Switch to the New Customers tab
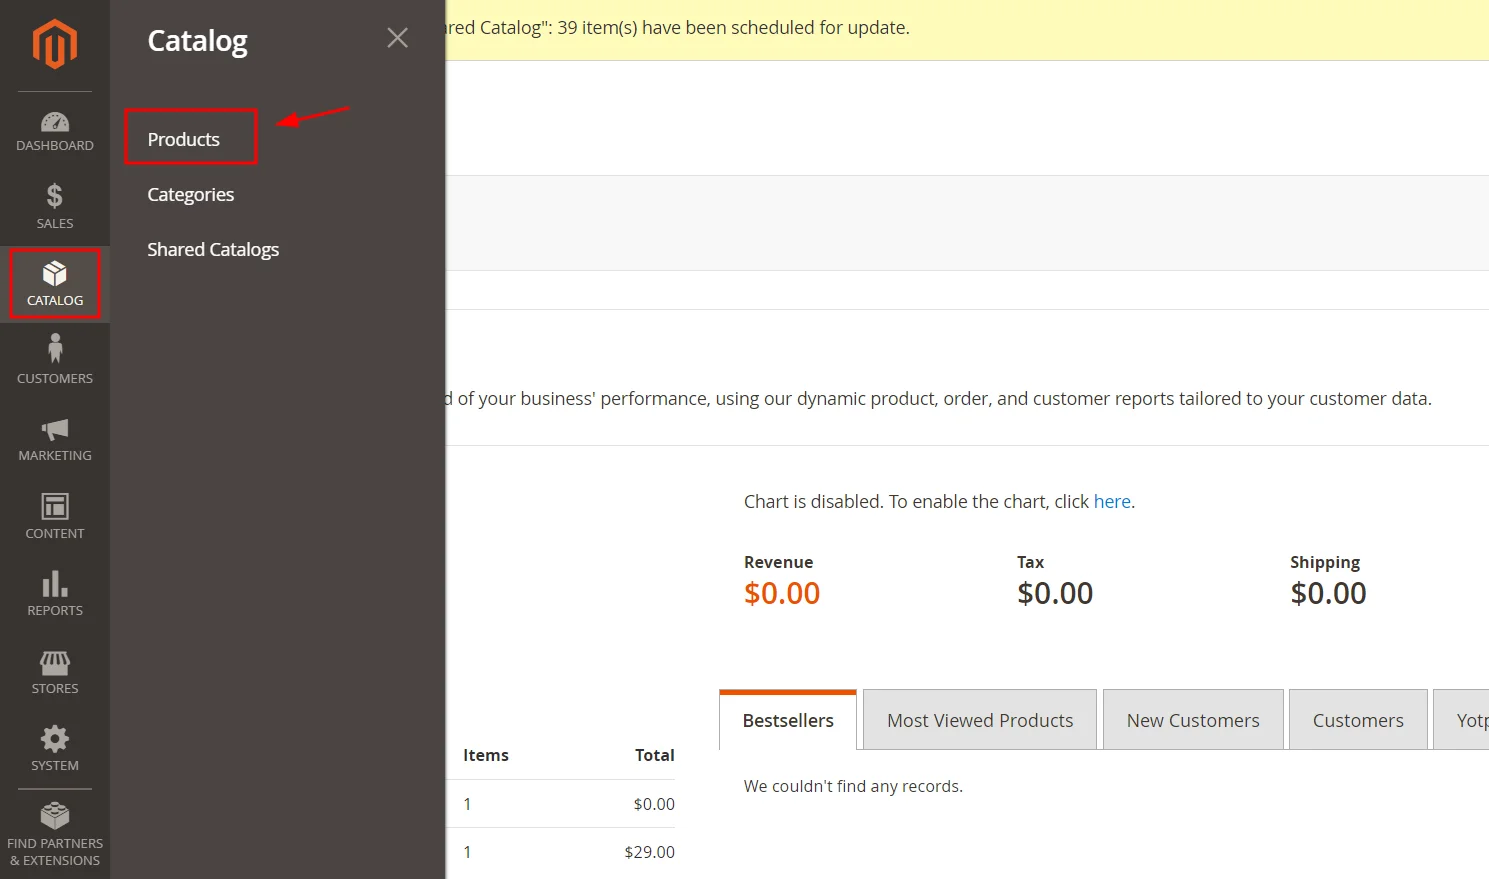Image resolution: width=1489 pixels, height=879 pixels. click(1192, 720)
